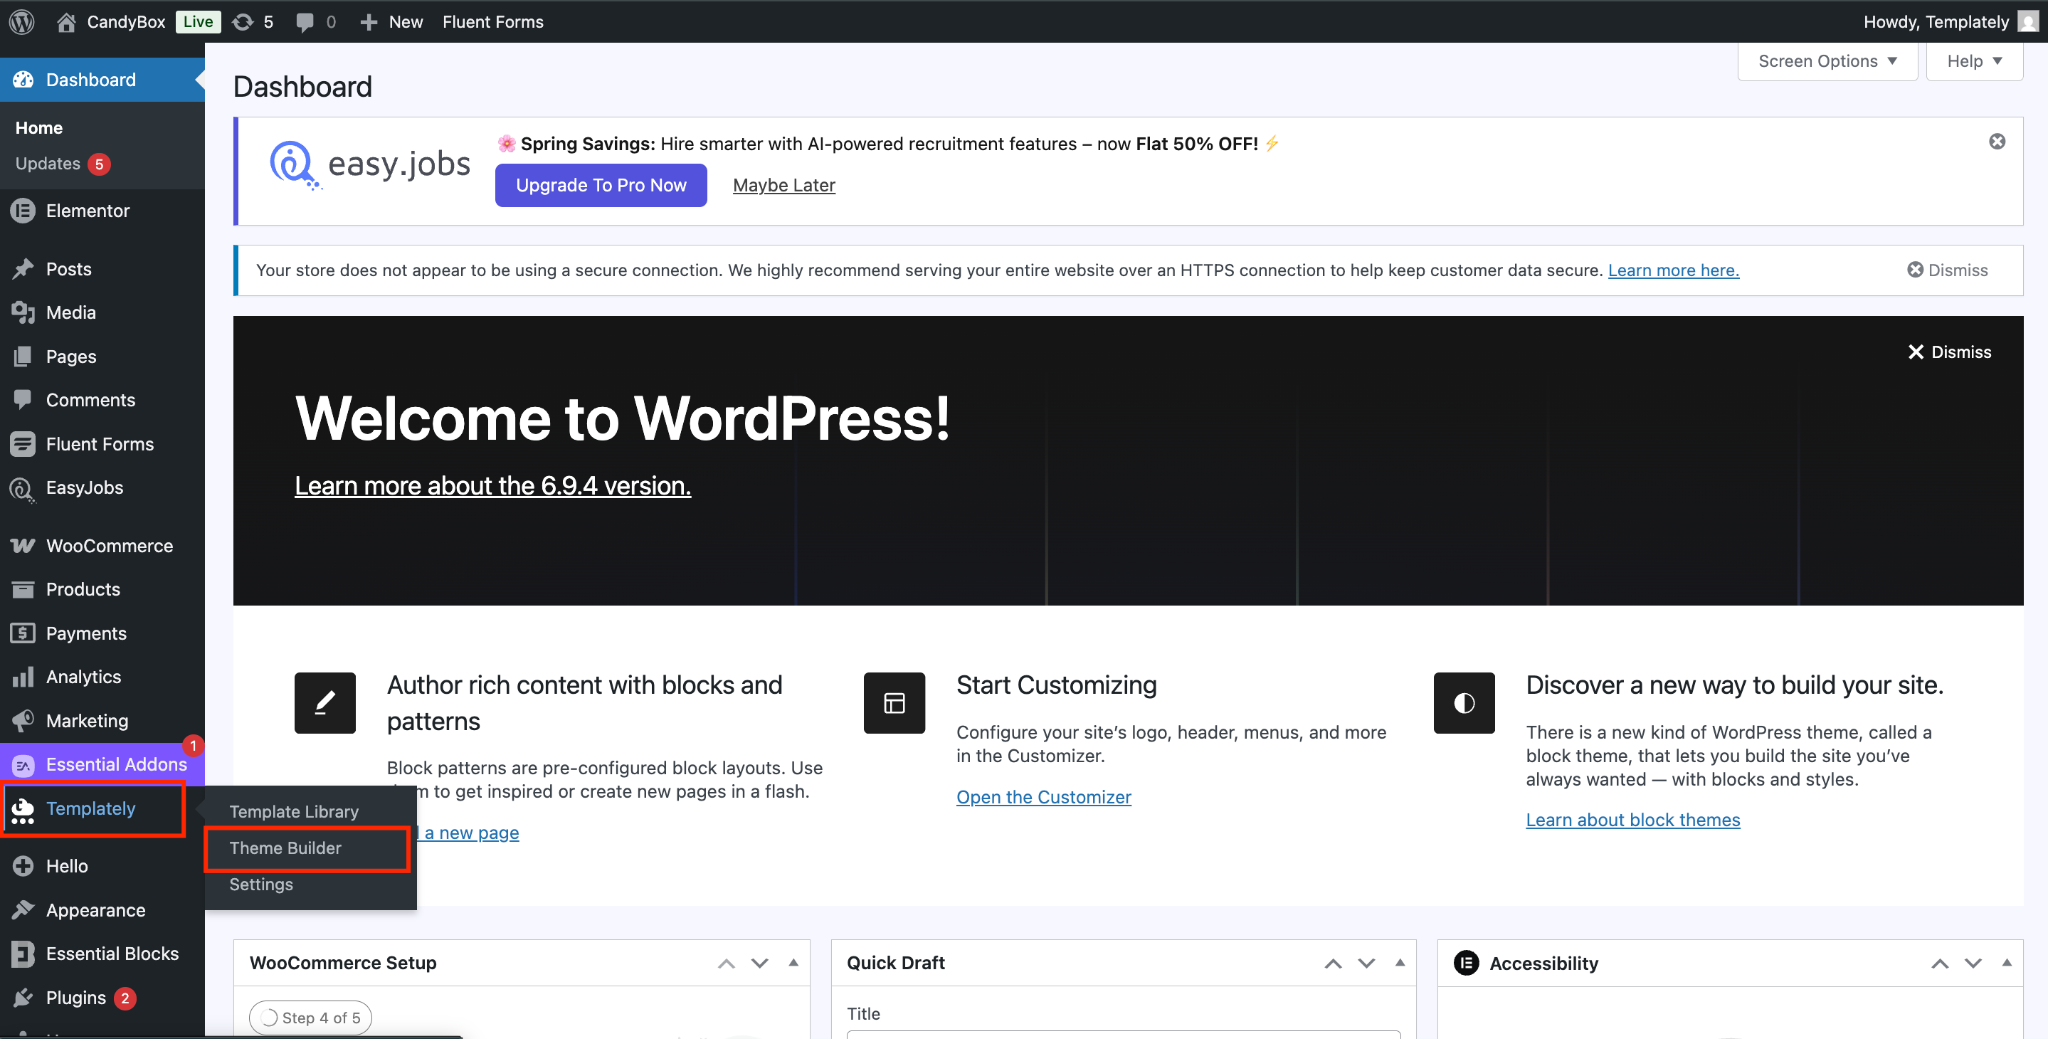Toggle the Accessibility widget panel

tap(2007, 963)
